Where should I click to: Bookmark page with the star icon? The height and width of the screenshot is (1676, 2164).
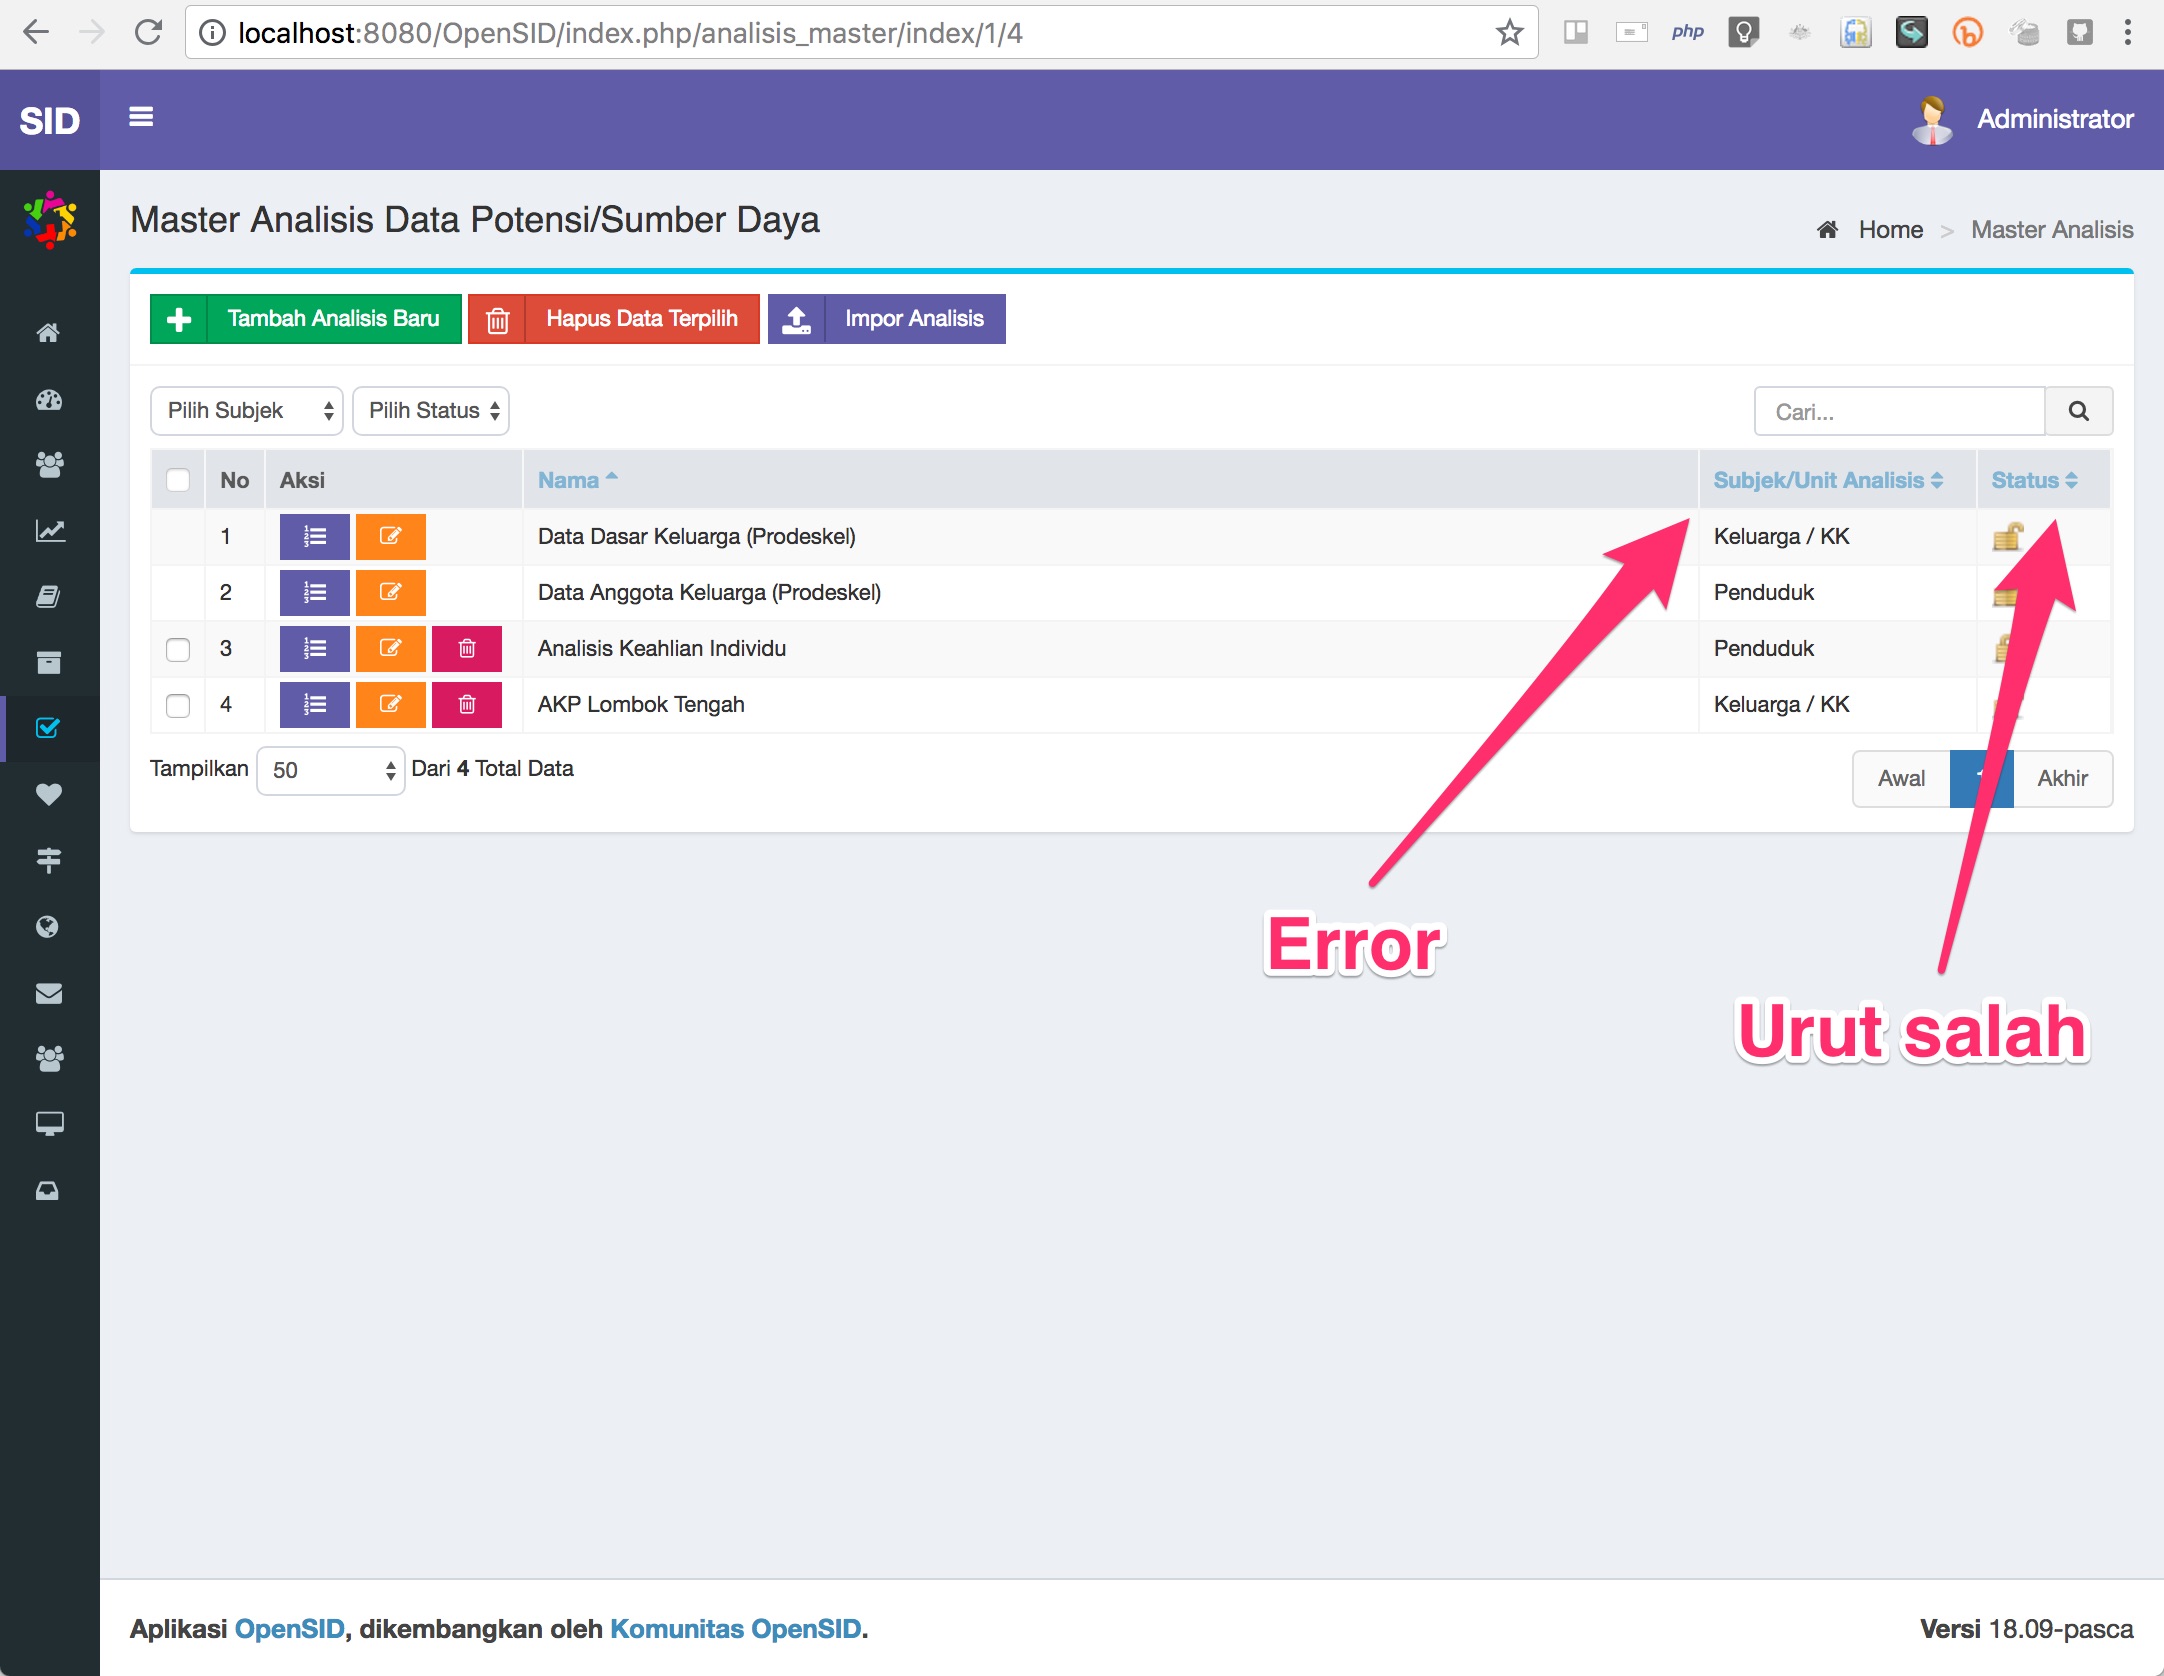1509,33
